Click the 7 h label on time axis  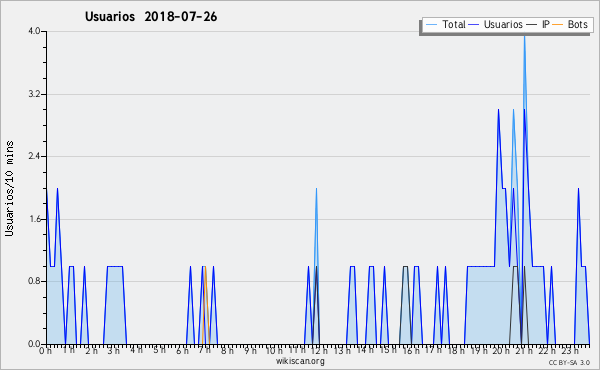[205, 351]
